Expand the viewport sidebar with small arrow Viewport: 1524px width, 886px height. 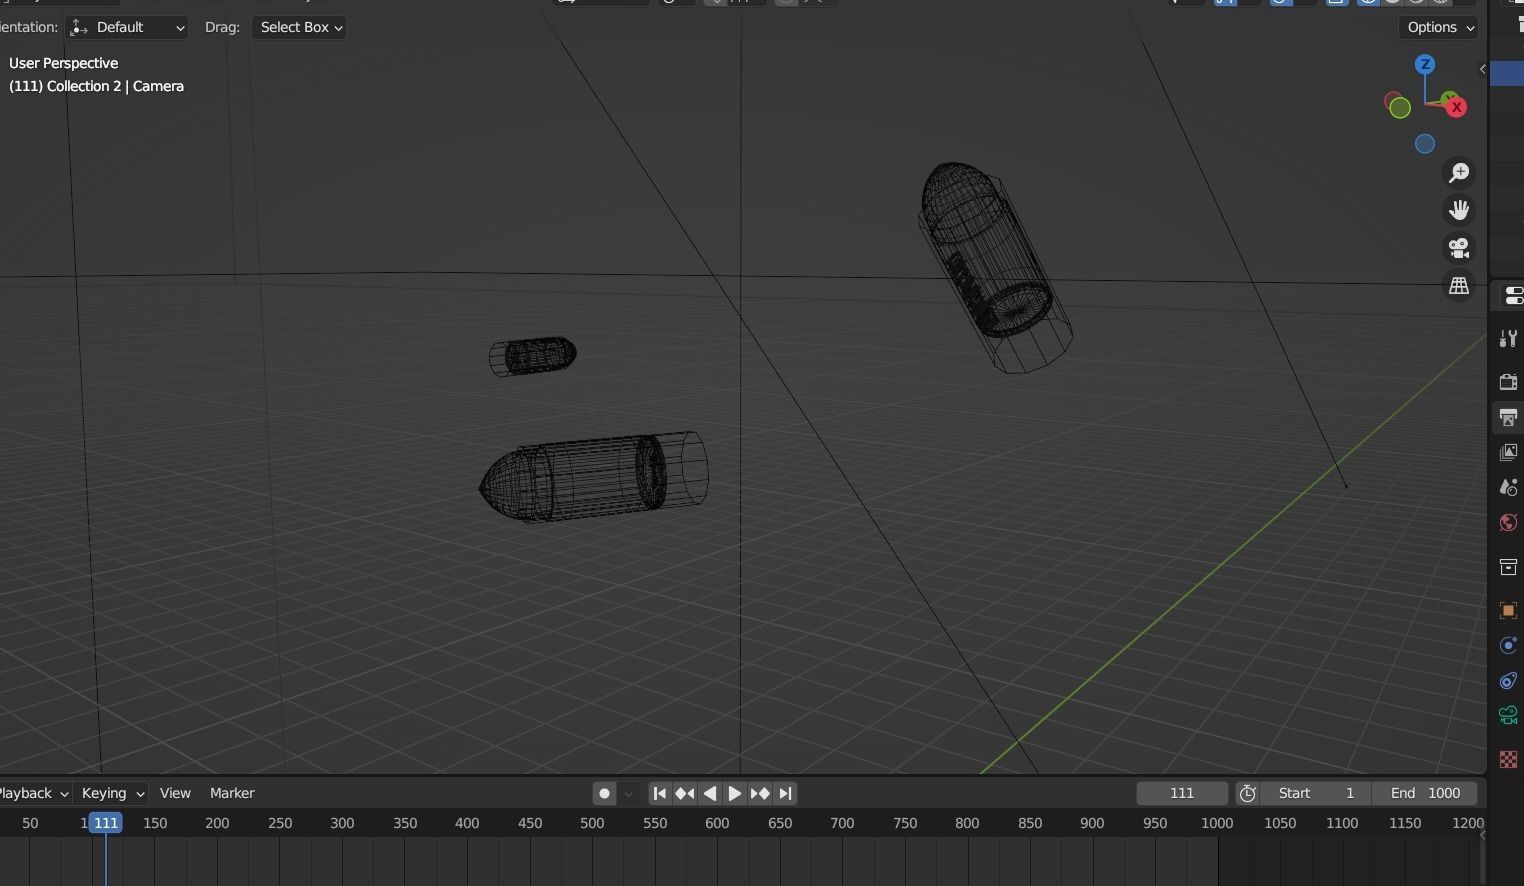pyautogui.click(x=1482, y=69)
